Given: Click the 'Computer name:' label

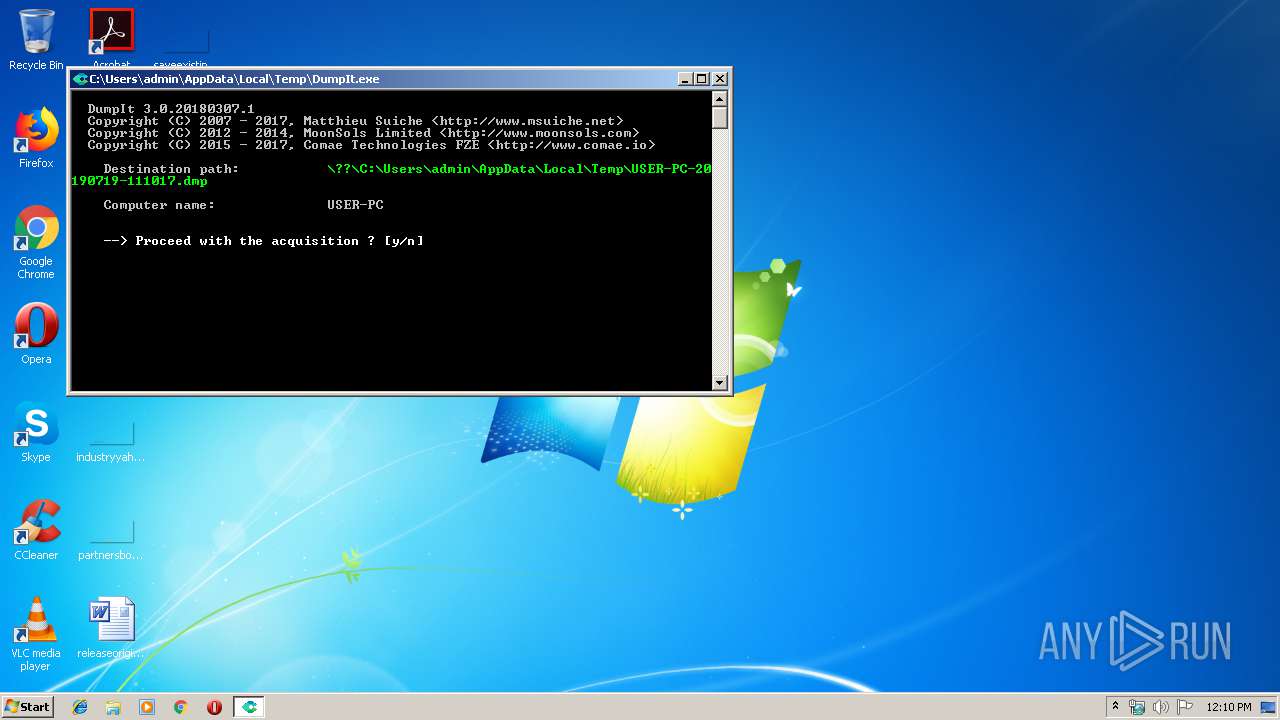Looking at the screenshot, I should [x=159, y=205].
